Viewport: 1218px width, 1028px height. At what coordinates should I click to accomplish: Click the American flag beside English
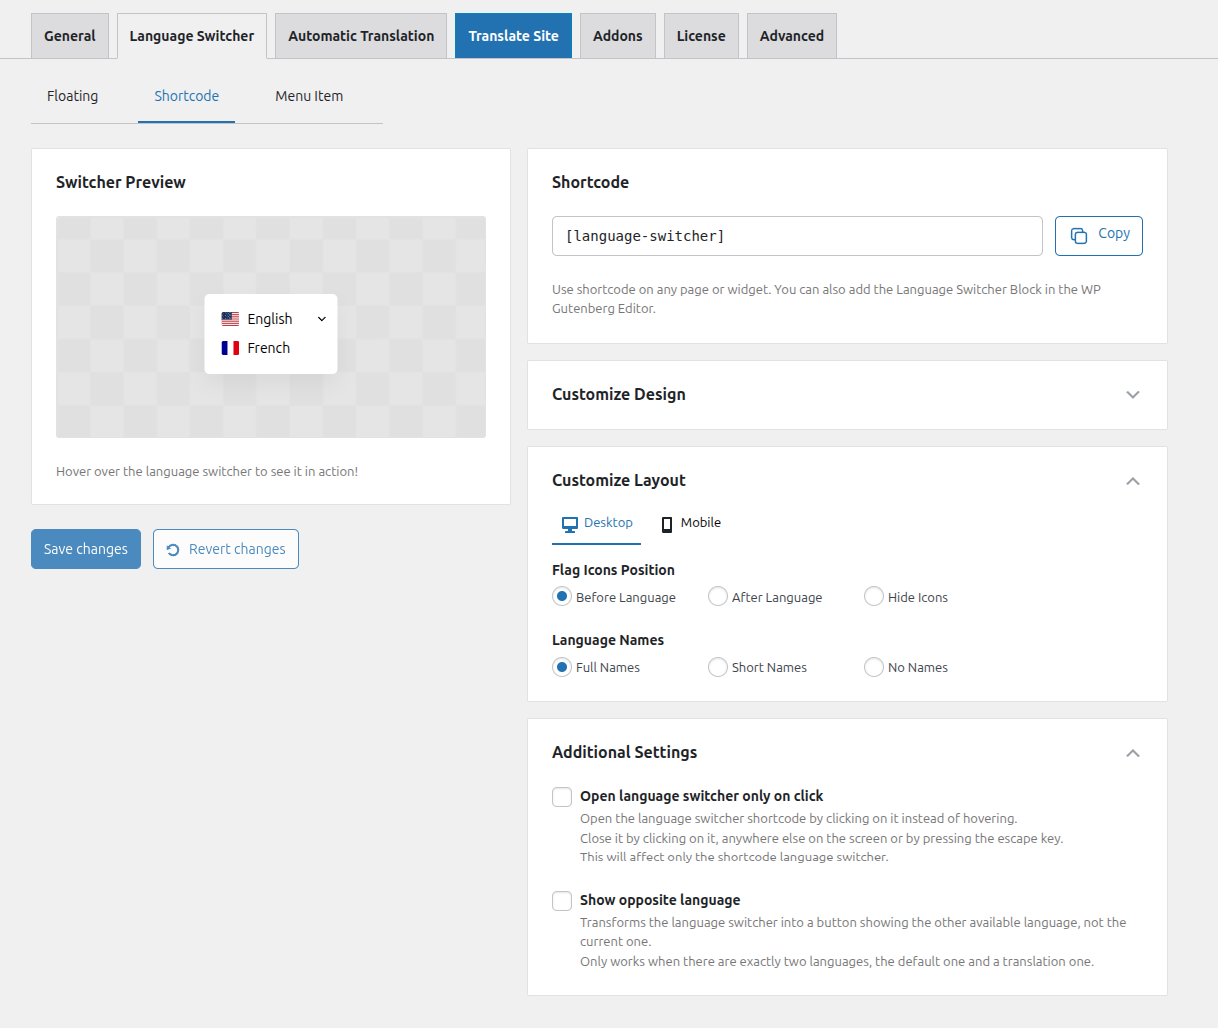pyautogui.click(x=230, y=318)
